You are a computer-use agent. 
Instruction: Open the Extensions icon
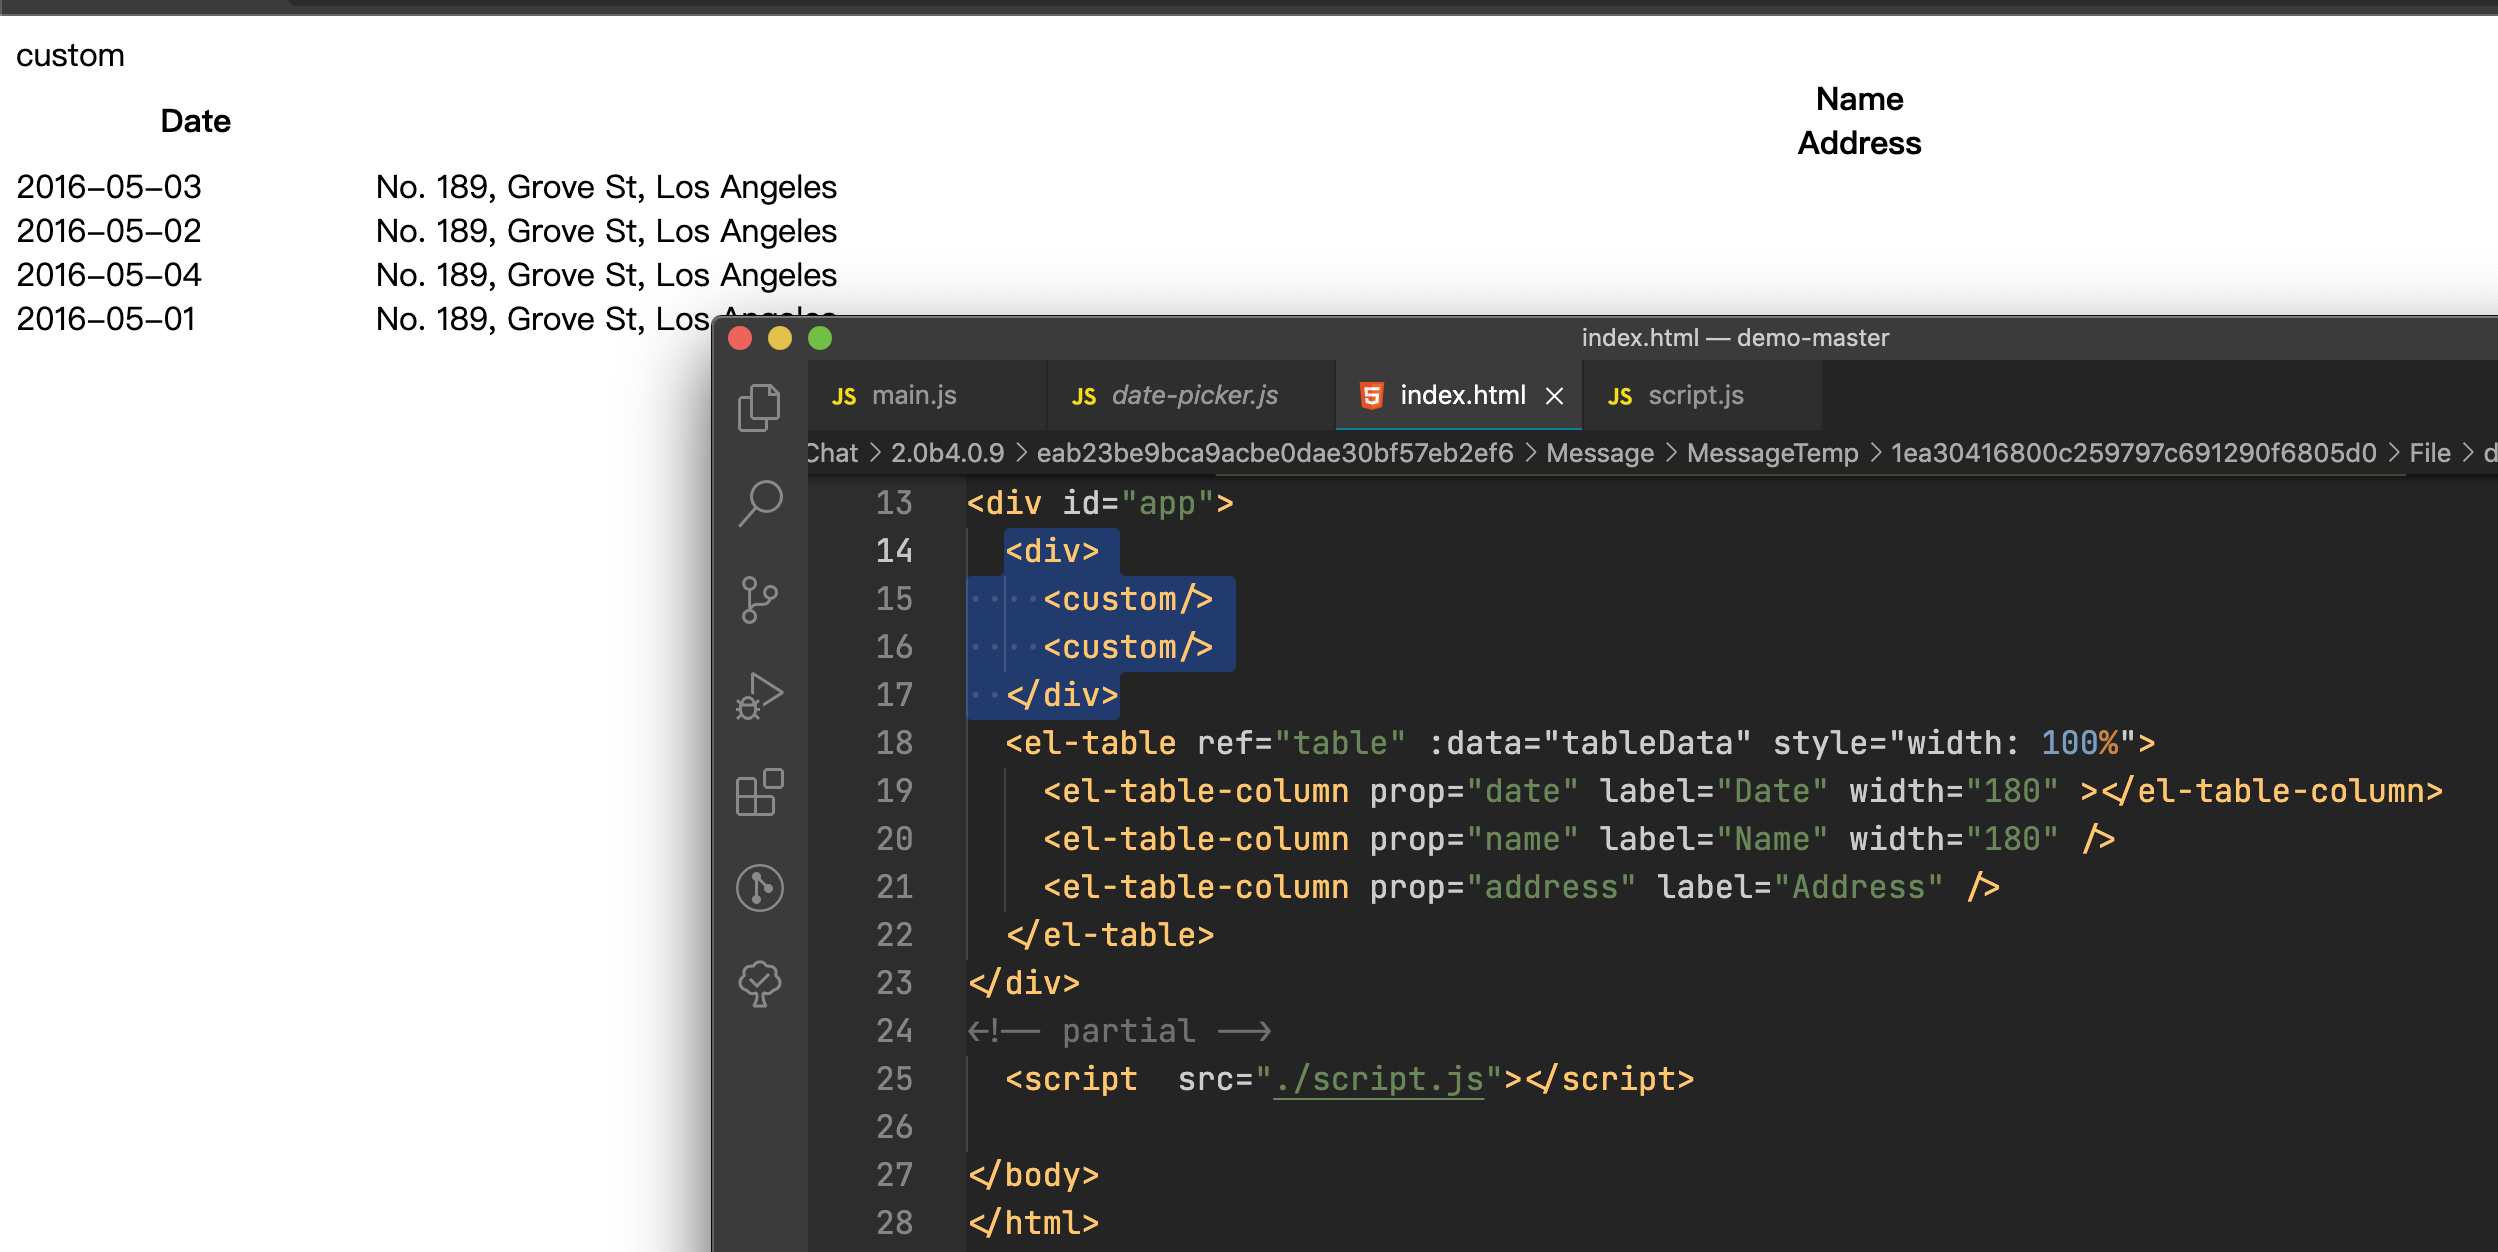(759, 791)
